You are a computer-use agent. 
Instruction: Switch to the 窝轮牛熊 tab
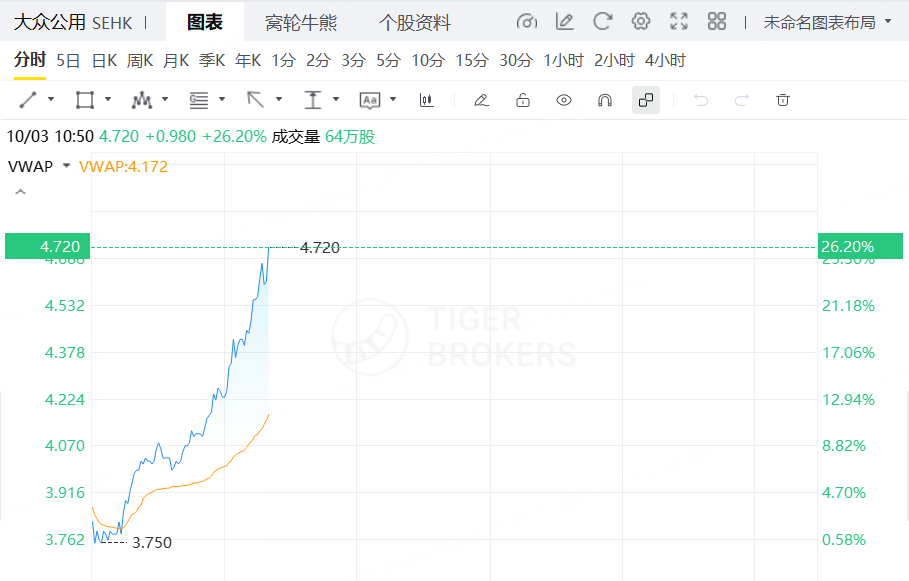pyautogui.click(x=301, y=22)
